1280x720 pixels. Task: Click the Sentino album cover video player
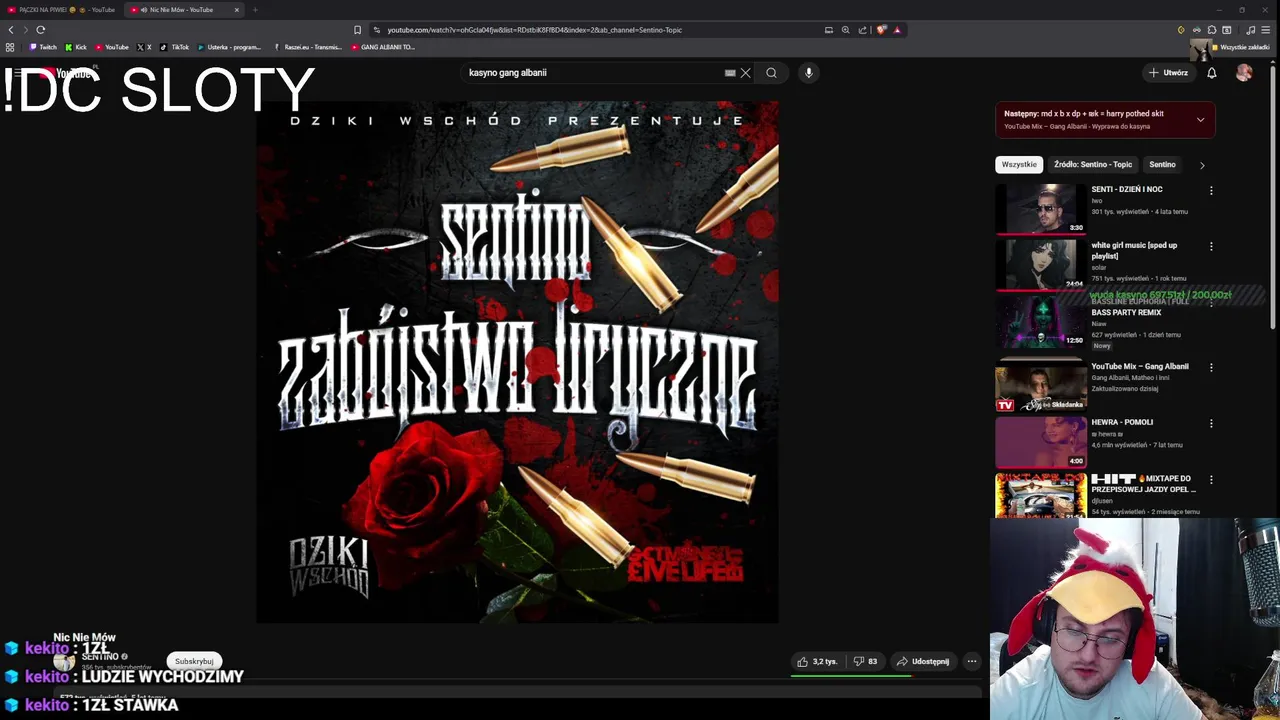[517, 362]
